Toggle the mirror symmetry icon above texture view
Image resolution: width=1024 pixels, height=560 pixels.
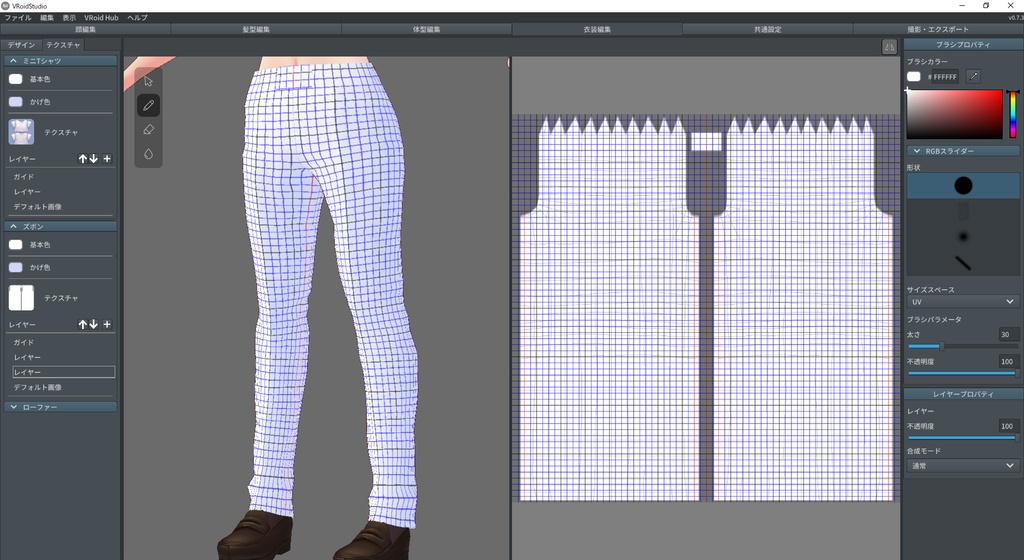coord(889,46)
